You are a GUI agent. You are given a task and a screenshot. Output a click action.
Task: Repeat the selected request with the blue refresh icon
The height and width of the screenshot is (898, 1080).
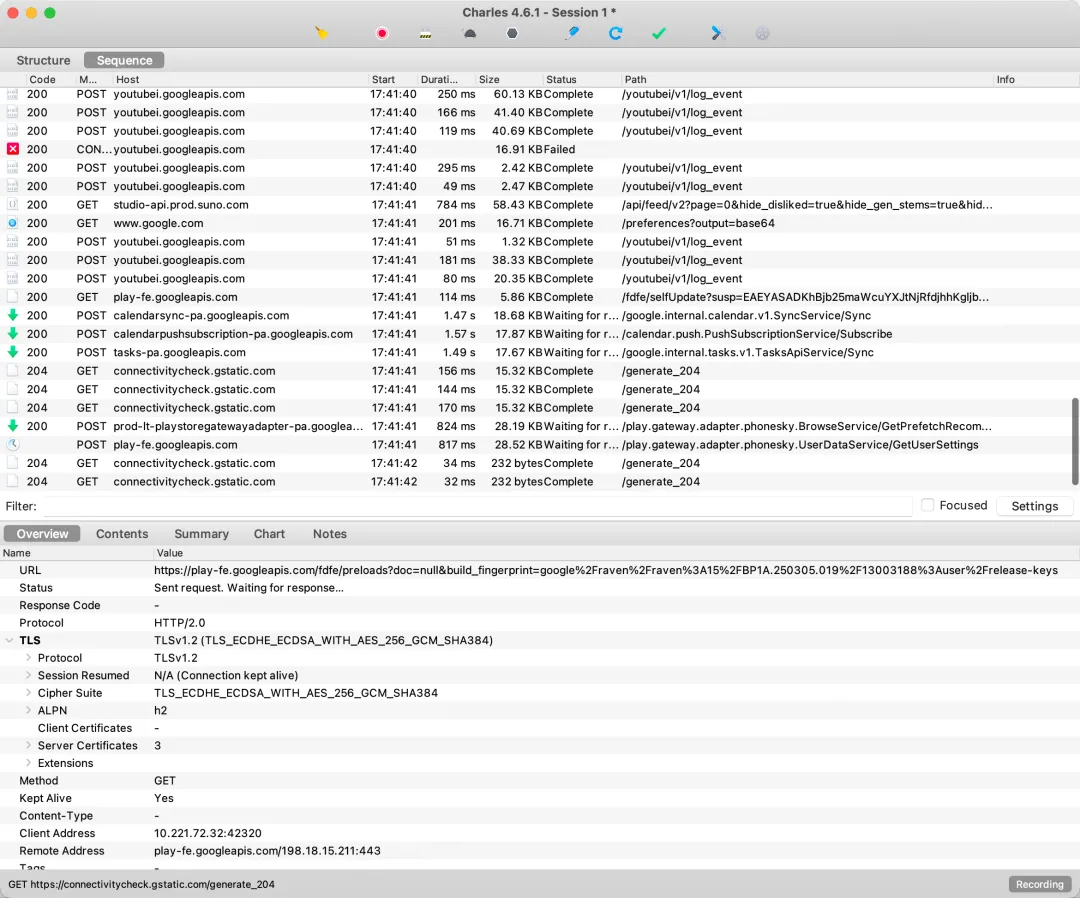point(616,33)
